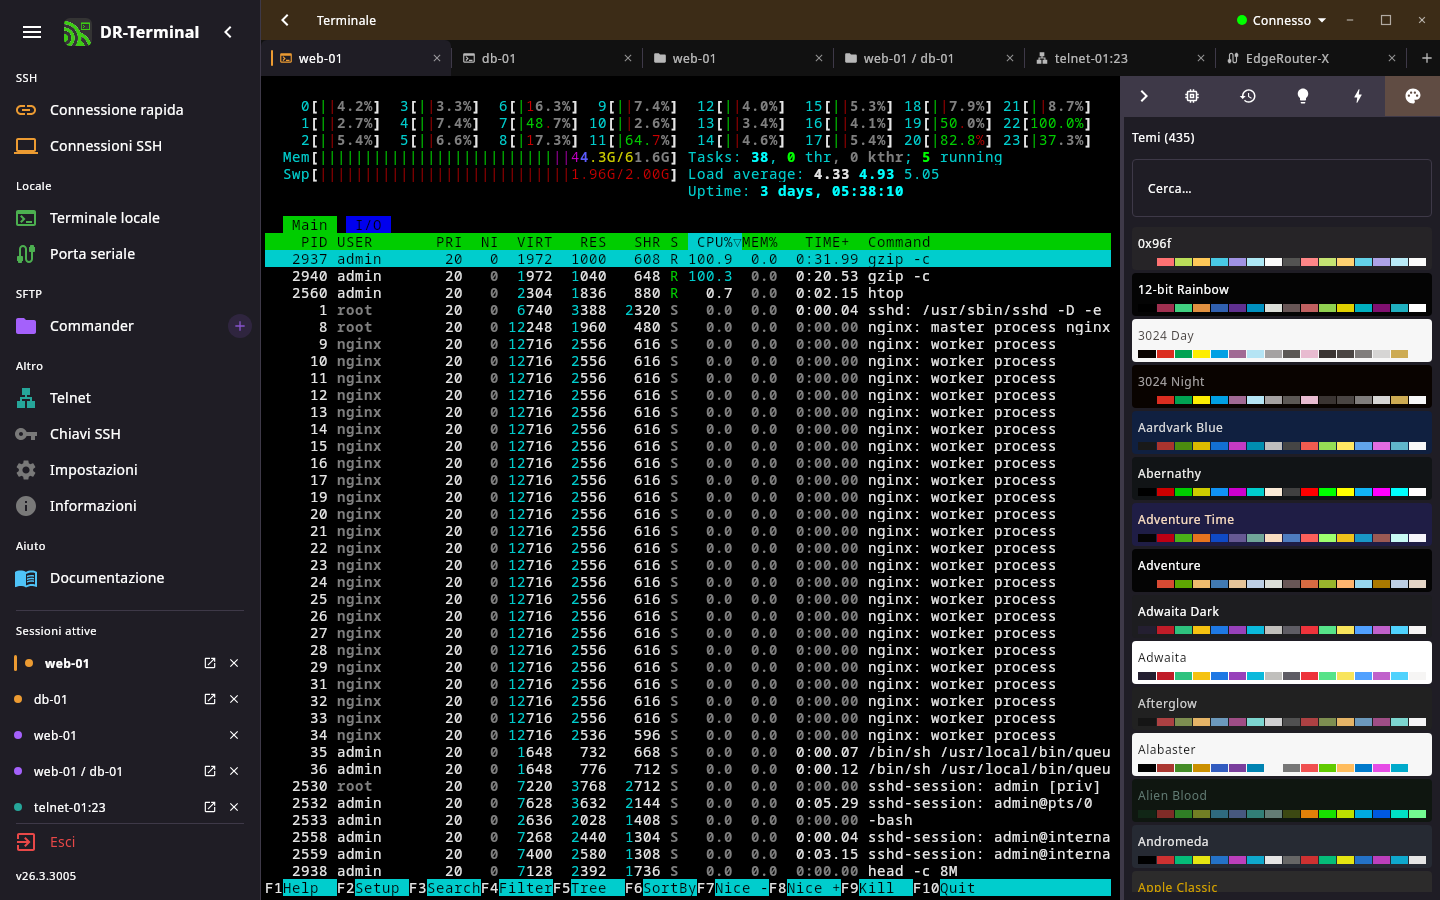The image size is (1440, 900).
Task: Collapse the right panel with the arrow
Action: (x=1144, y=96)
